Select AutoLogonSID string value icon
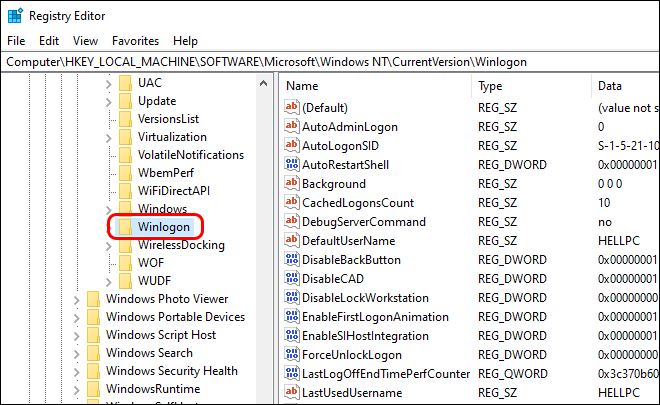Screen dimensions: 660x405 point(291,145)
